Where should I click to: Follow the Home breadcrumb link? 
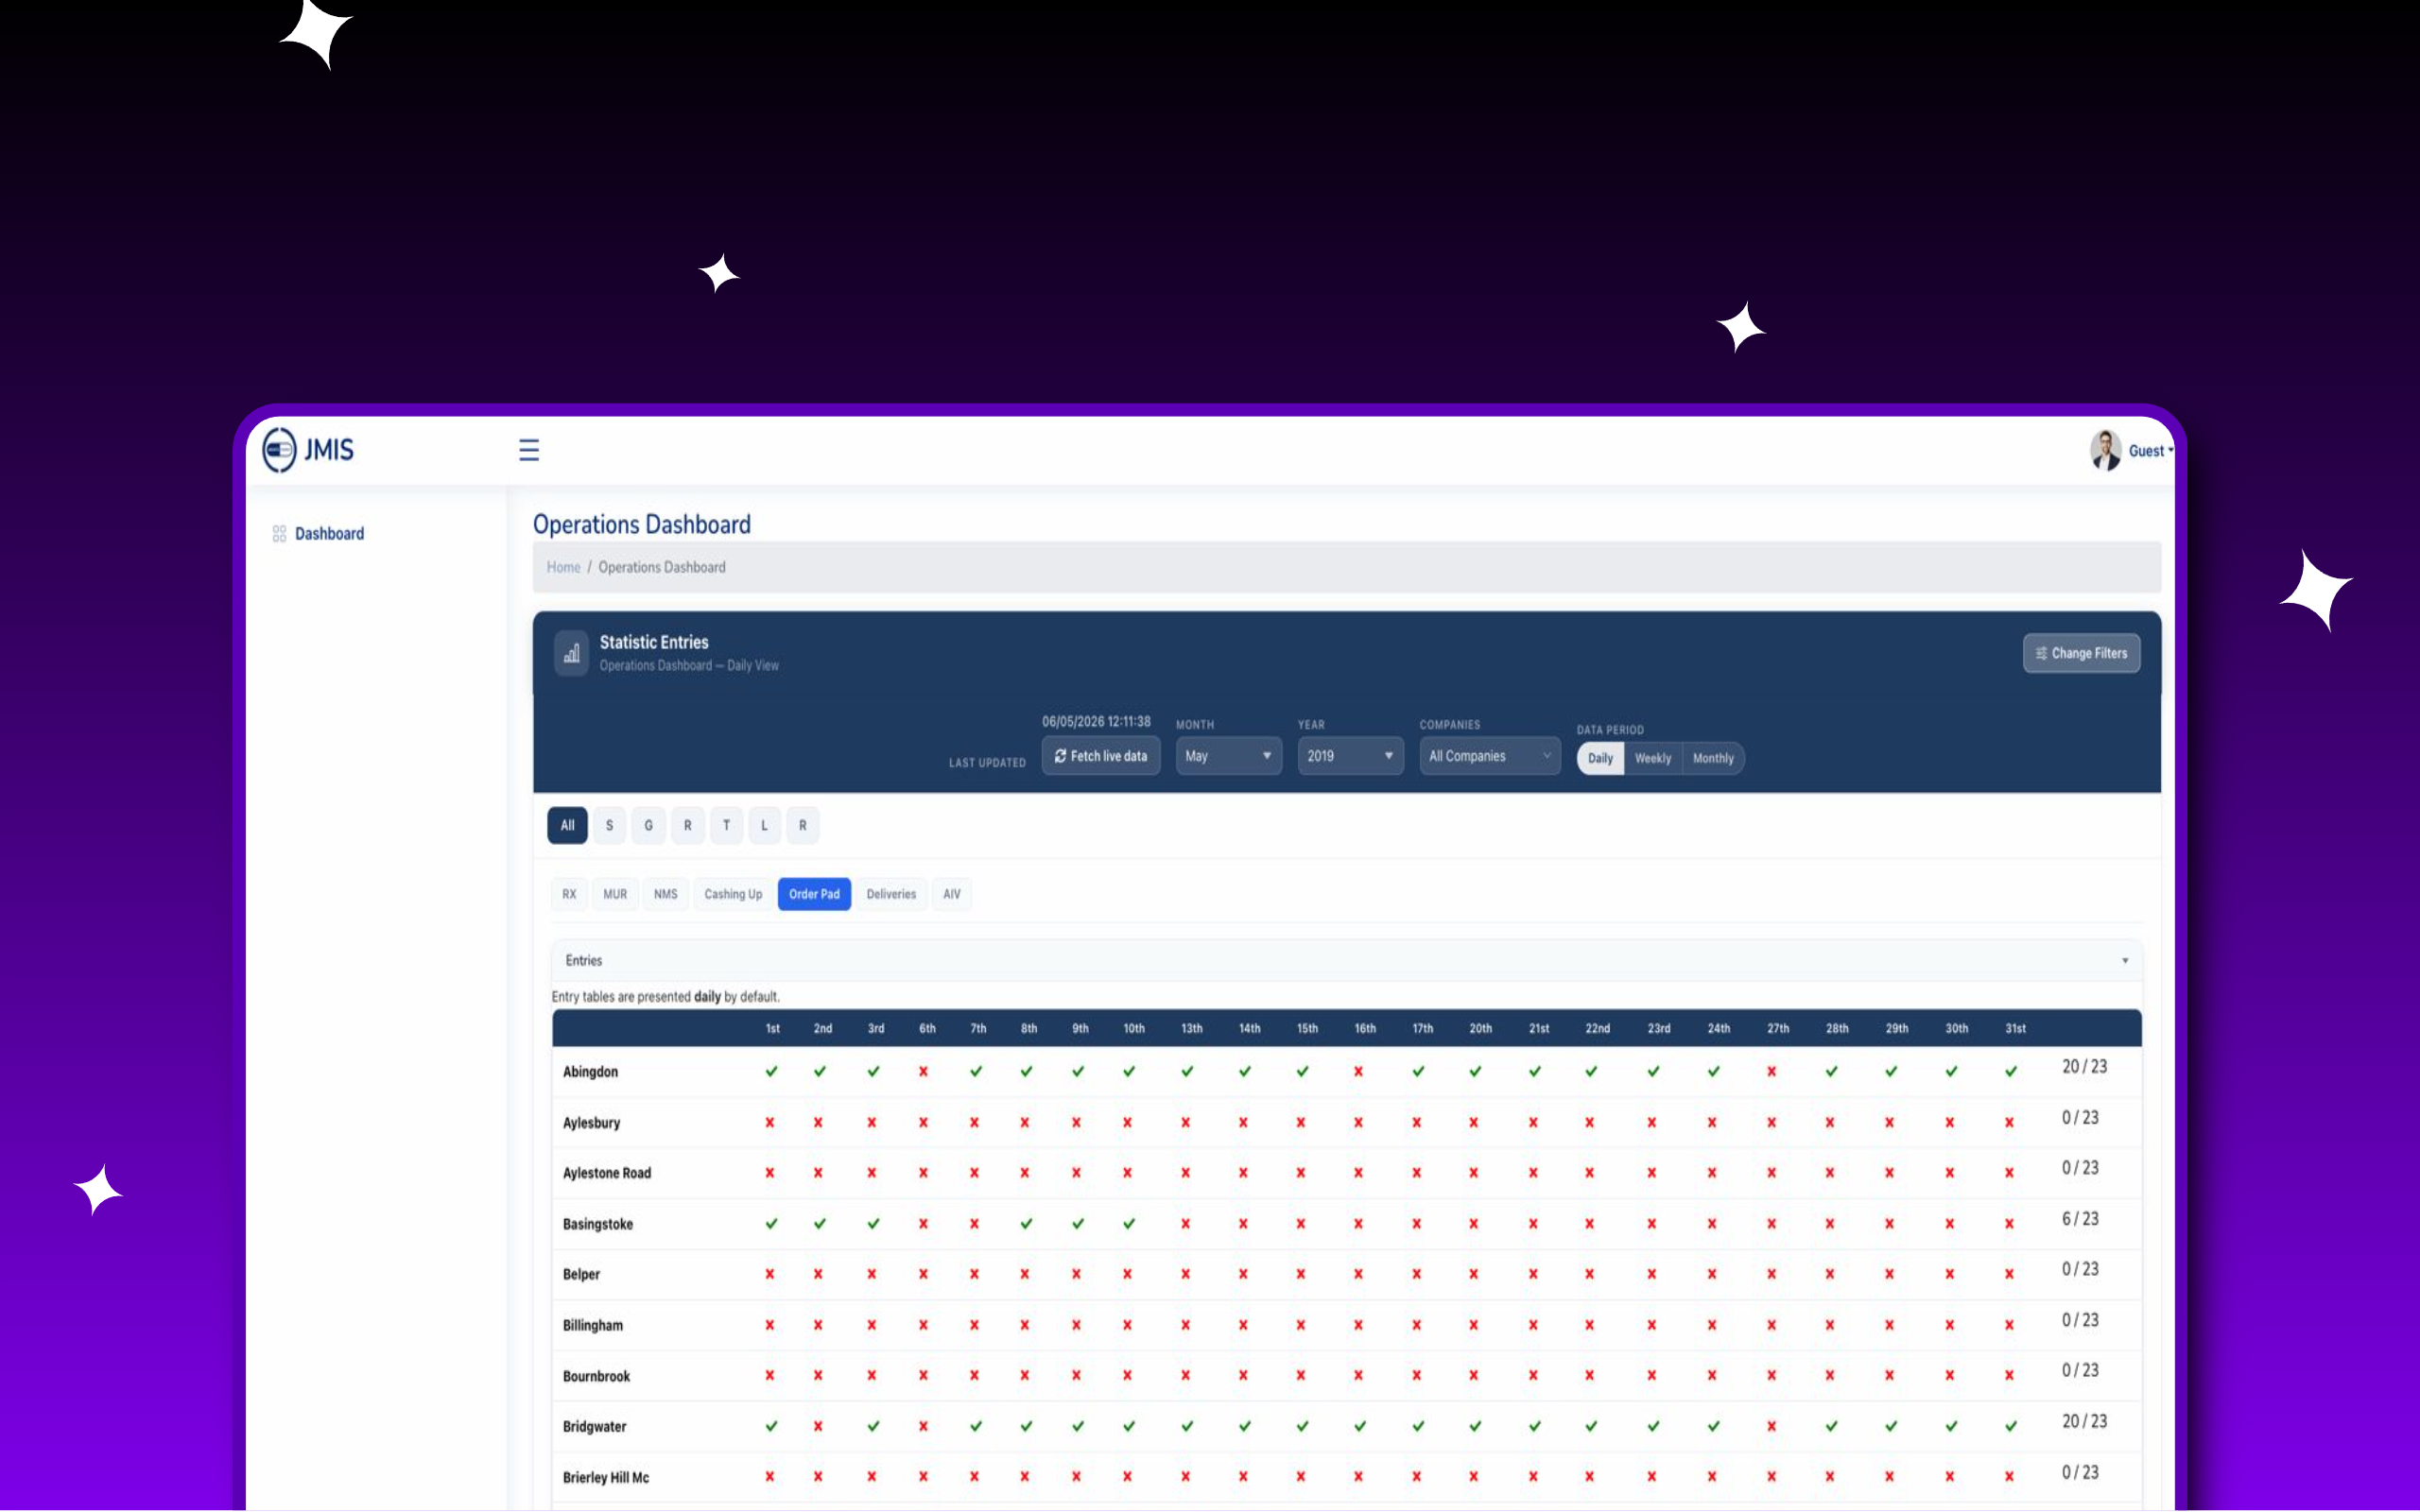[563, 567]
